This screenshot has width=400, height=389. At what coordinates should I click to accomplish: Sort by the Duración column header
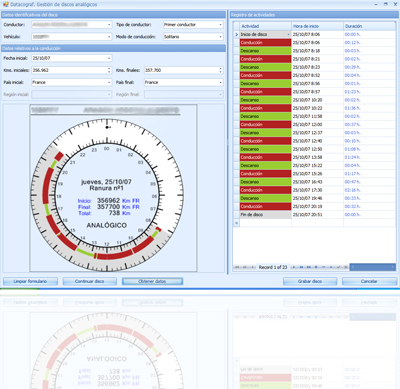pos(369,26)
